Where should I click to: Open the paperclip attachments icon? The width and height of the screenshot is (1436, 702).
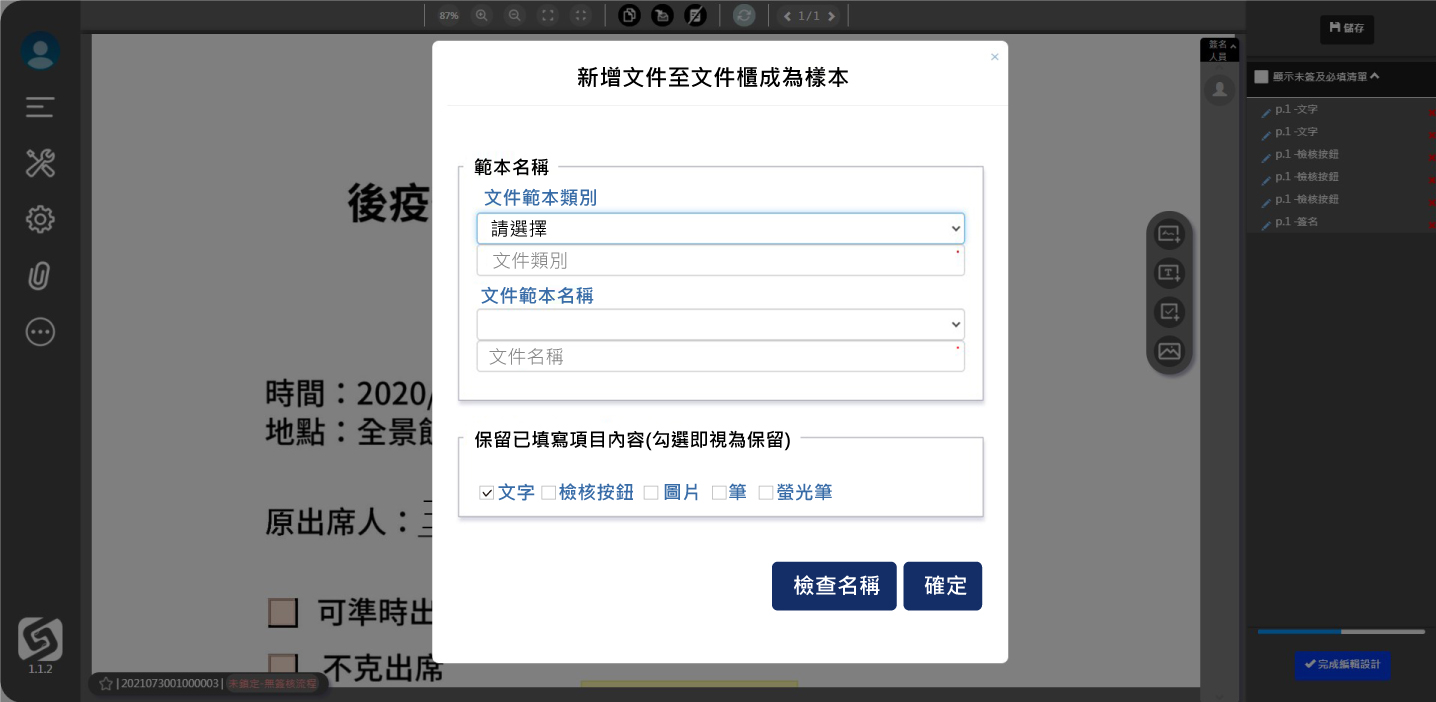(40, 276)
